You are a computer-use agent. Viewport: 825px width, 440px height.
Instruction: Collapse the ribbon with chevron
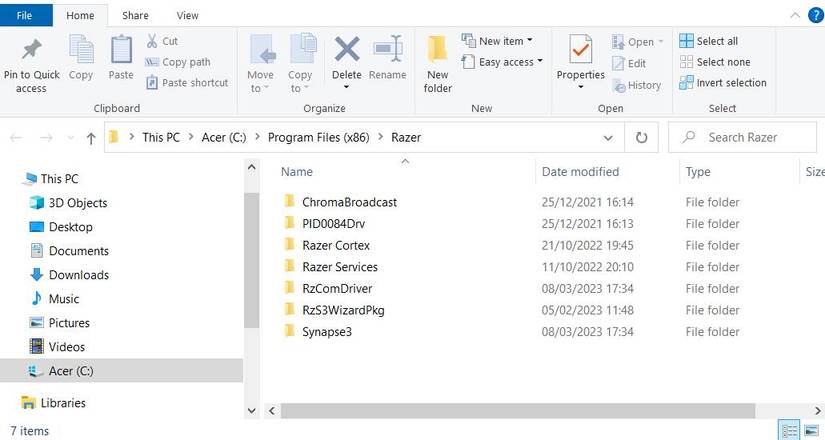click(795, 16)
